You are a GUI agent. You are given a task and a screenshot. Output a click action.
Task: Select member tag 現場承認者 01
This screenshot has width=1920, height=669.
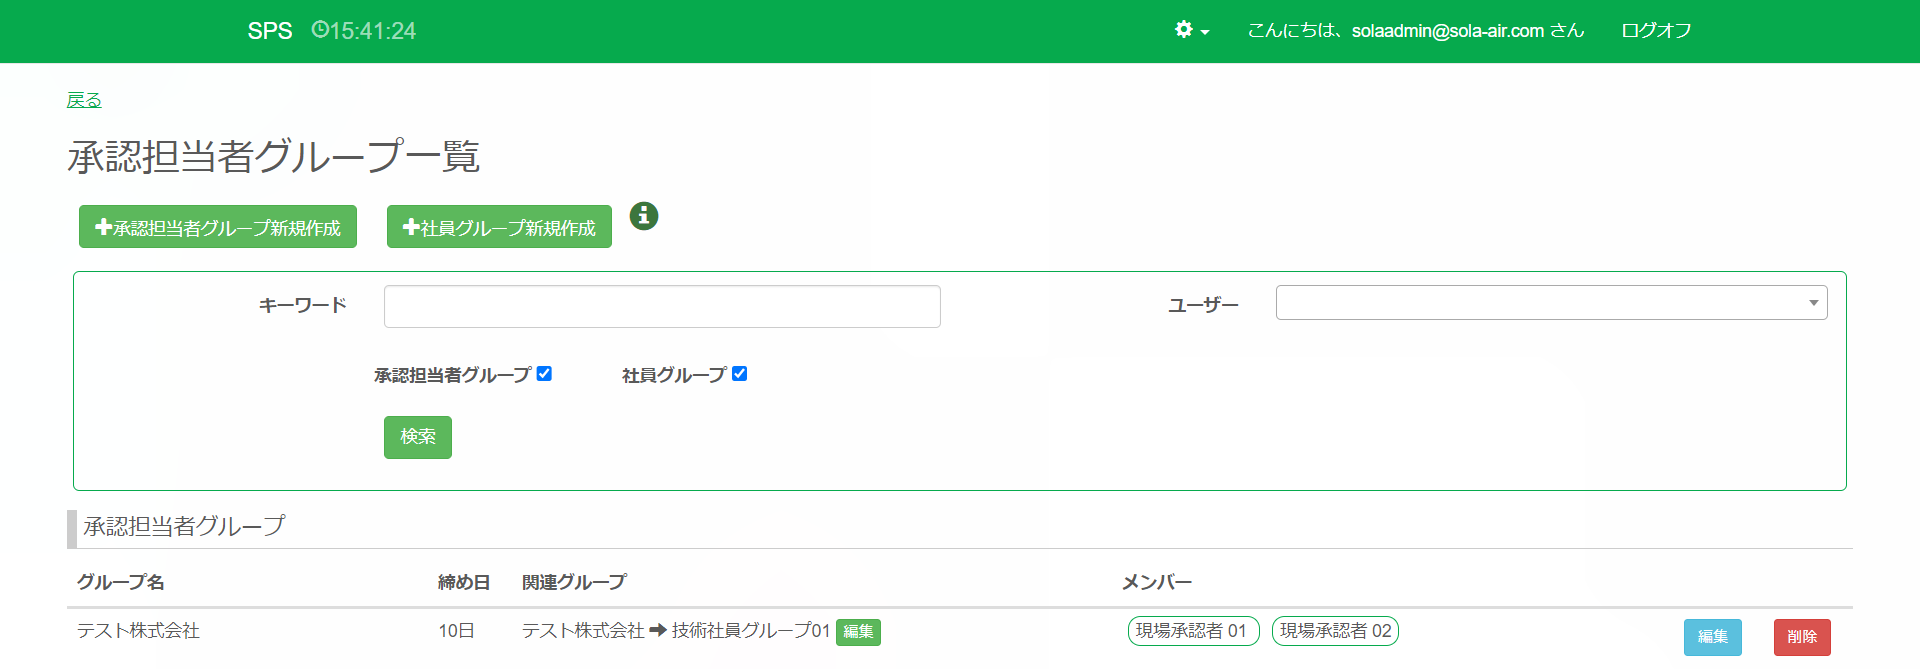click(x=1192, y=631)
